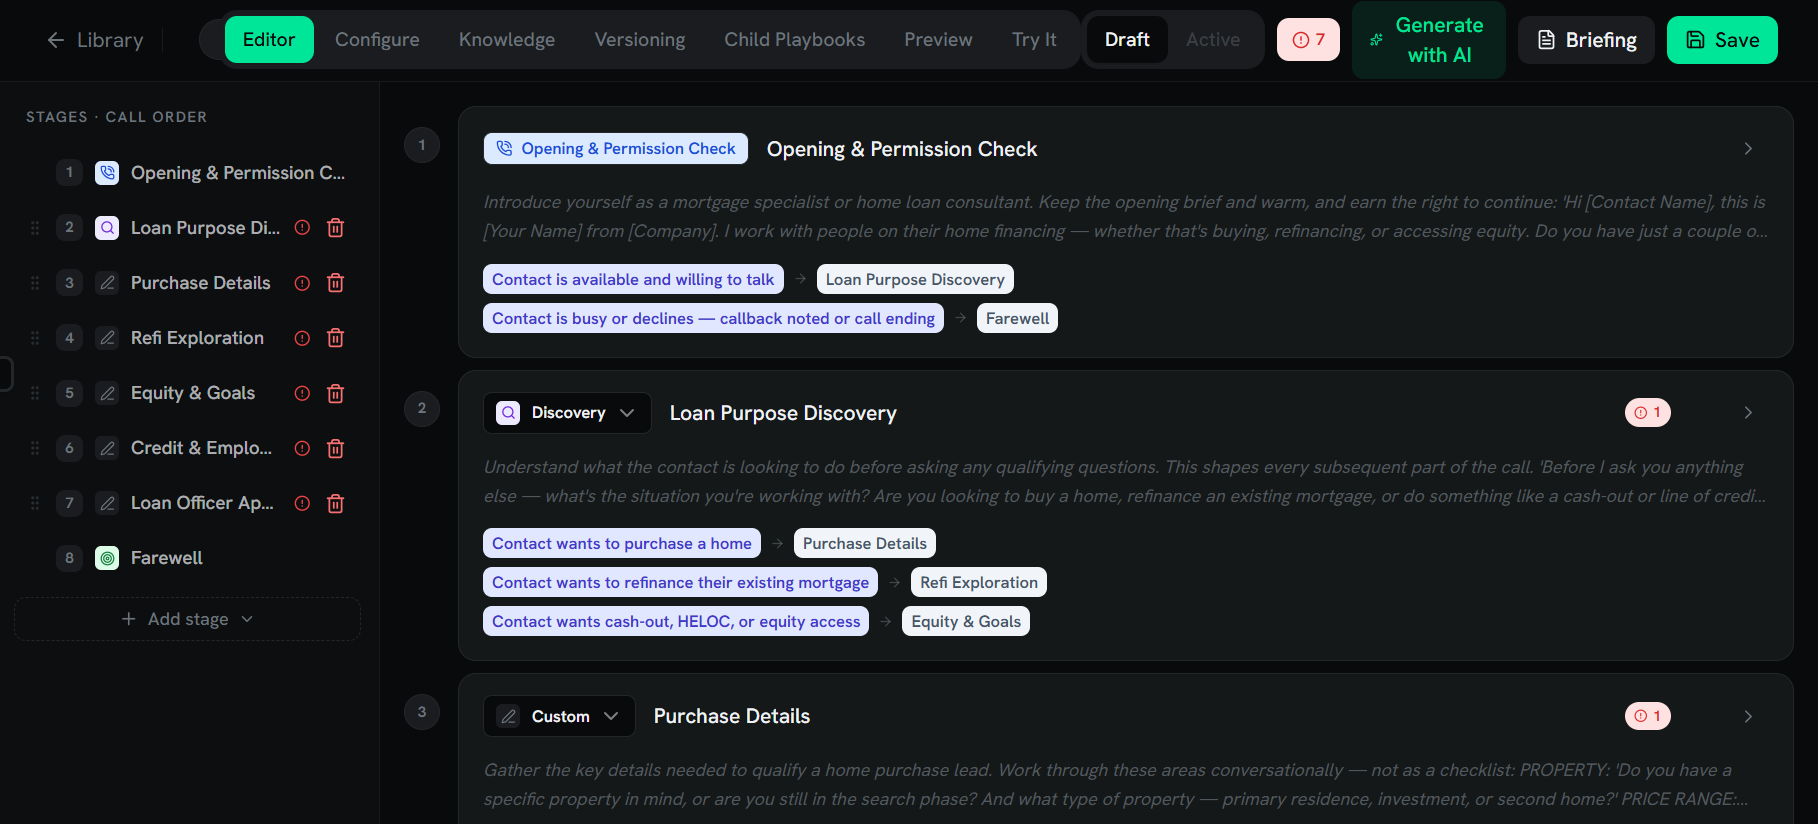Click drag handle of Equity & Goals row
This screenshot has width=1818, height=824.
coord(35,393)
